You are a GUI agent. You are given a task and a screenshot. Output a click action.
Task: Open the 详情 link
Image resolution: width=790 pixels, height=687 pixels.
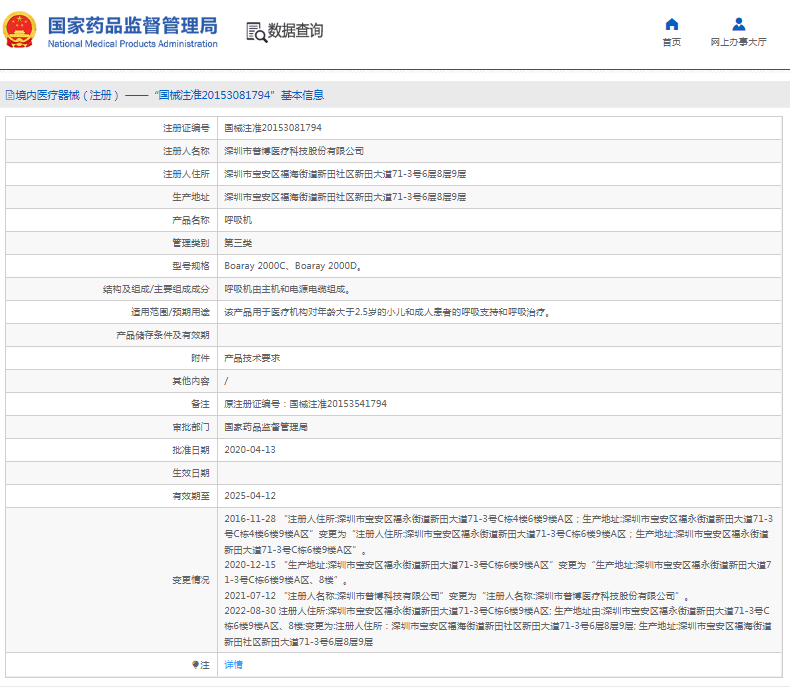(x=233, y=665)
